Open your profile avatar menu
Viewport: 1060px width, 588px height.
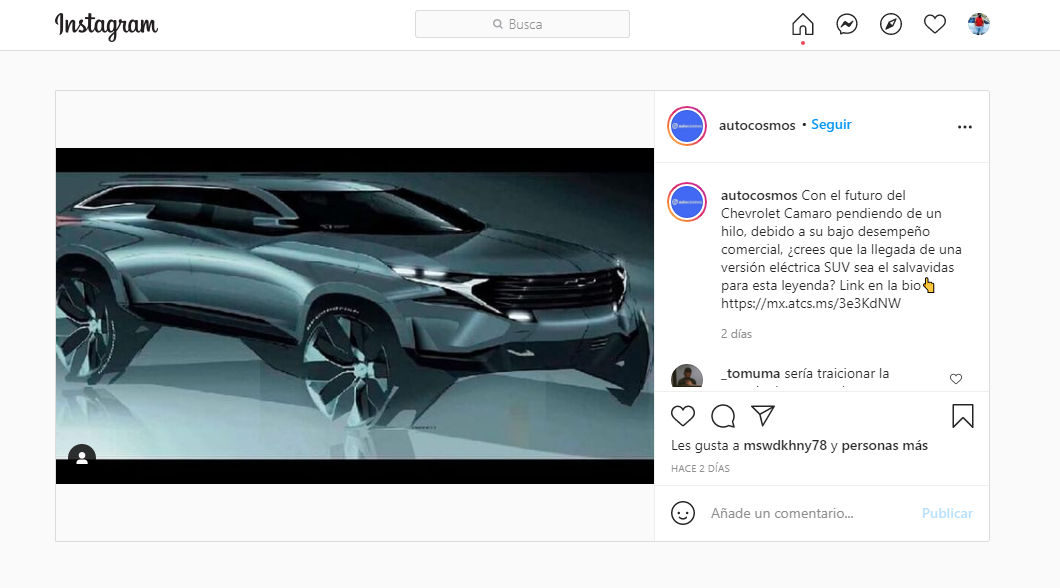pyautogui.click(x=979, y=24)
